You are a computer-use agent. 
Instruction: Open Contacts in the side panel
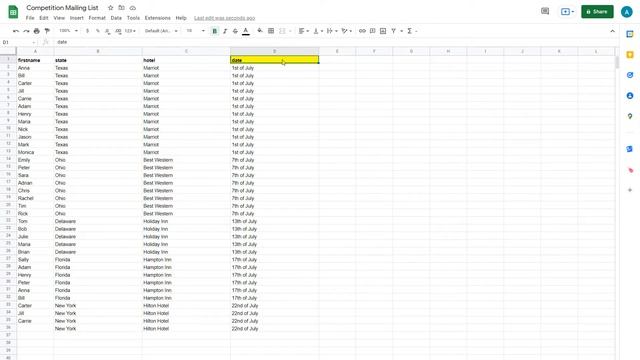[630, 96]
